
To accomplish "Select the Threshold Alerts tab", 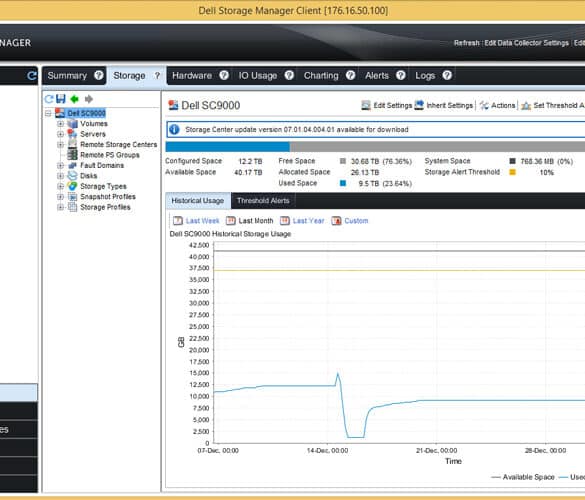I will click(x=263, y=201).
